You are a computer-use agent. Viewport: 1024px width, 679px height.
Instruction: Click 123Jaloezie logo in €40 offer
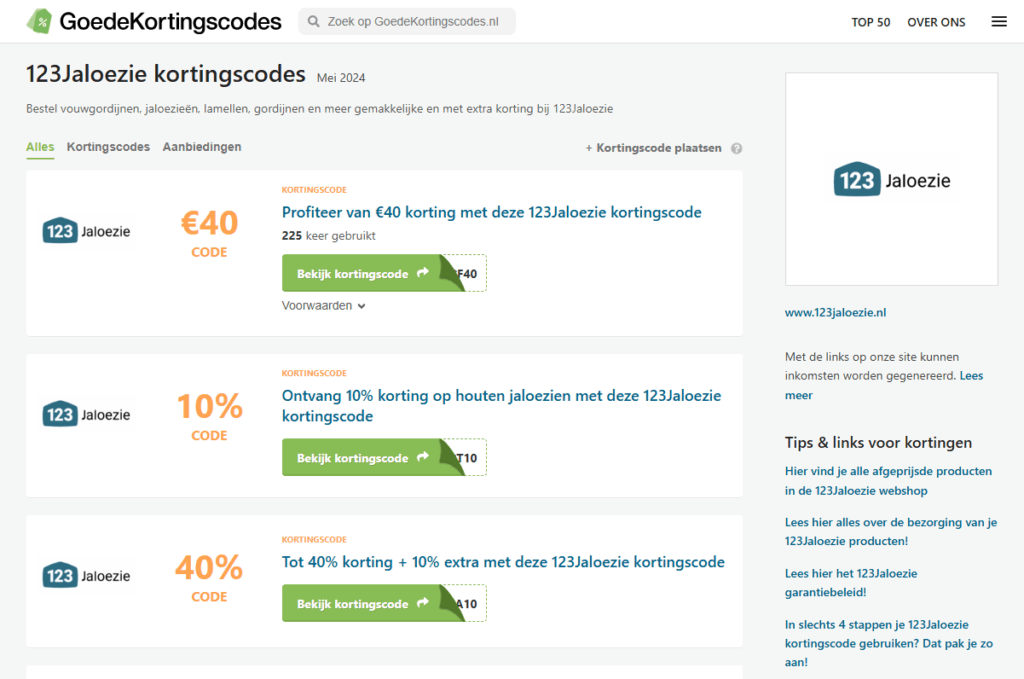pyautogui.click(x=86, y=231)
